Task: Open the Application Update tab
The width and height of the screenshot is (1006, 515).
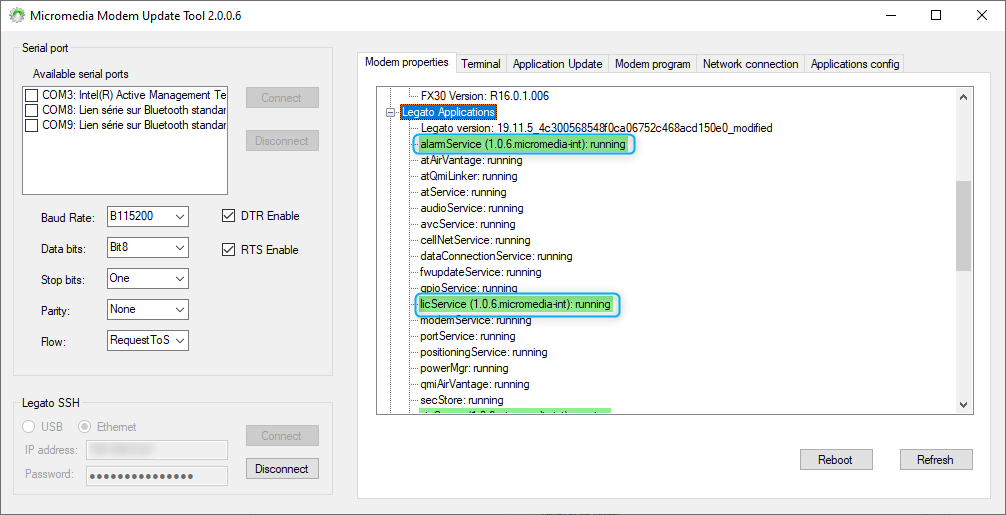Action: (557, 64)
